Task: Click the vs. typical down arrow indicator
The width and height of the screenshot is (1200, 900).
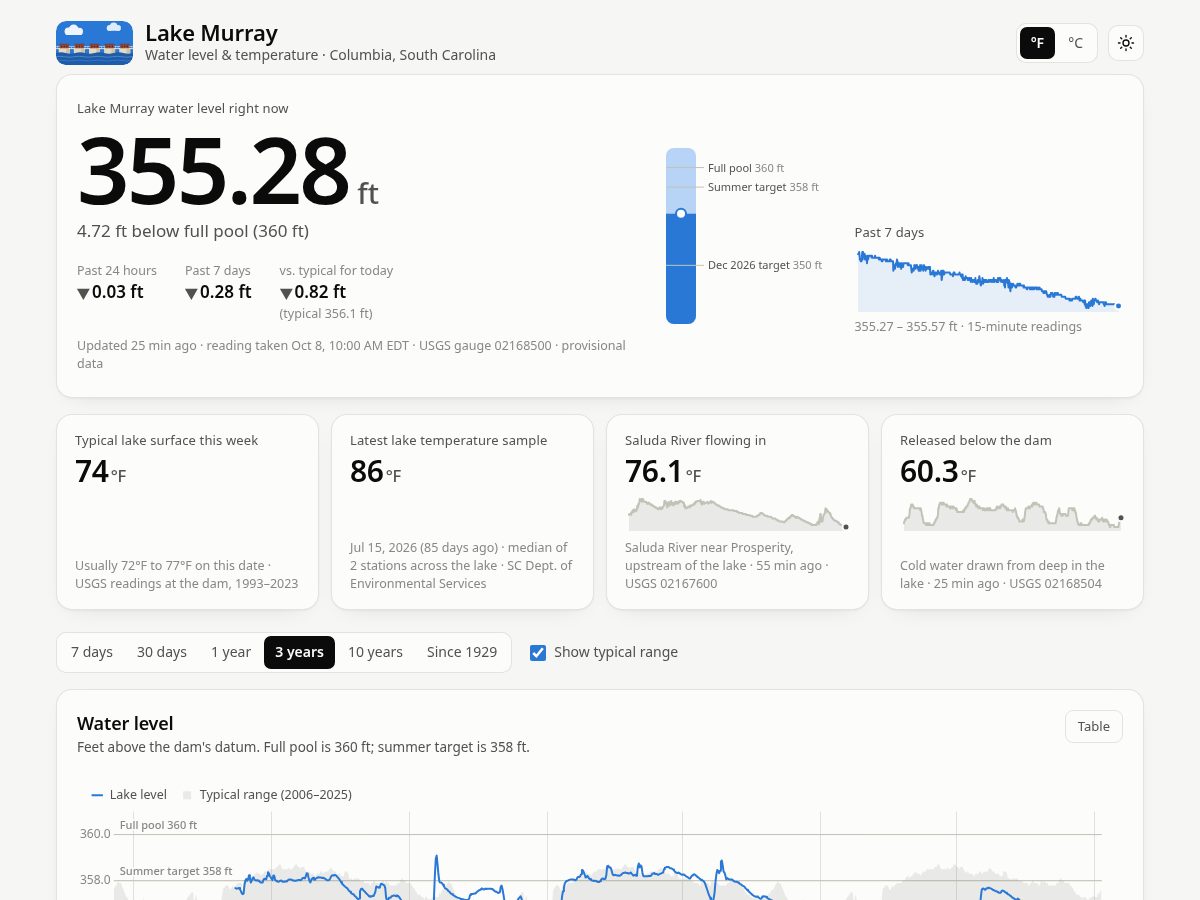Action: [286, 293]
